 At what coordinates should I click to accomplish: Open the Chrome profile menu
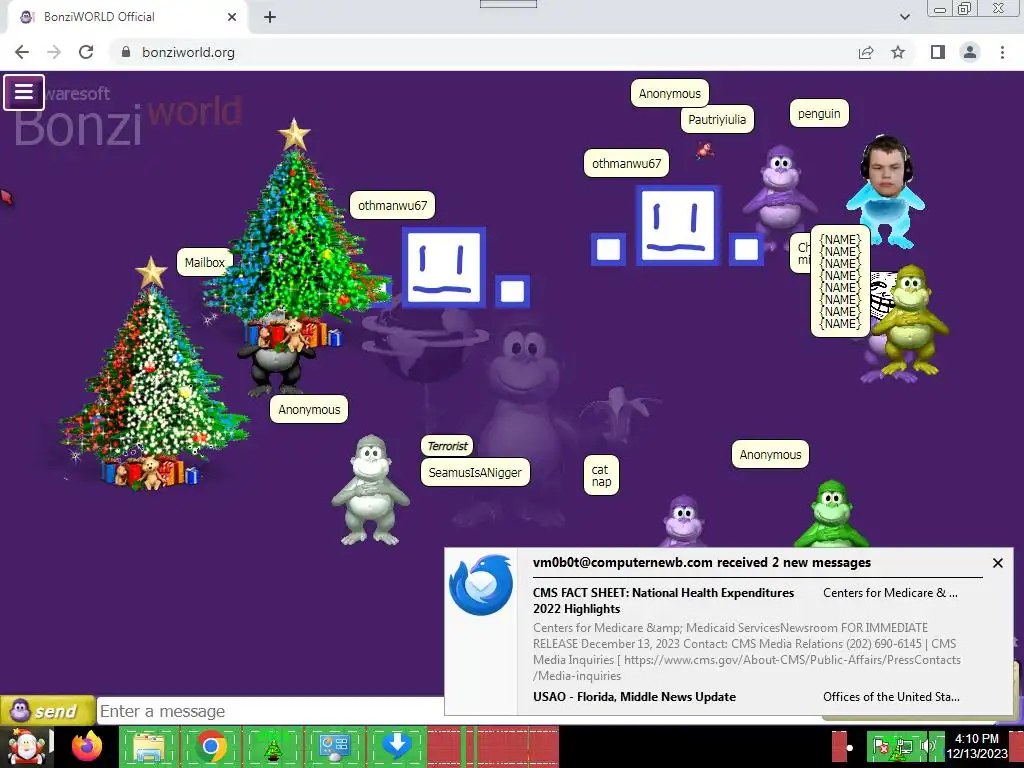click(970, 52)
